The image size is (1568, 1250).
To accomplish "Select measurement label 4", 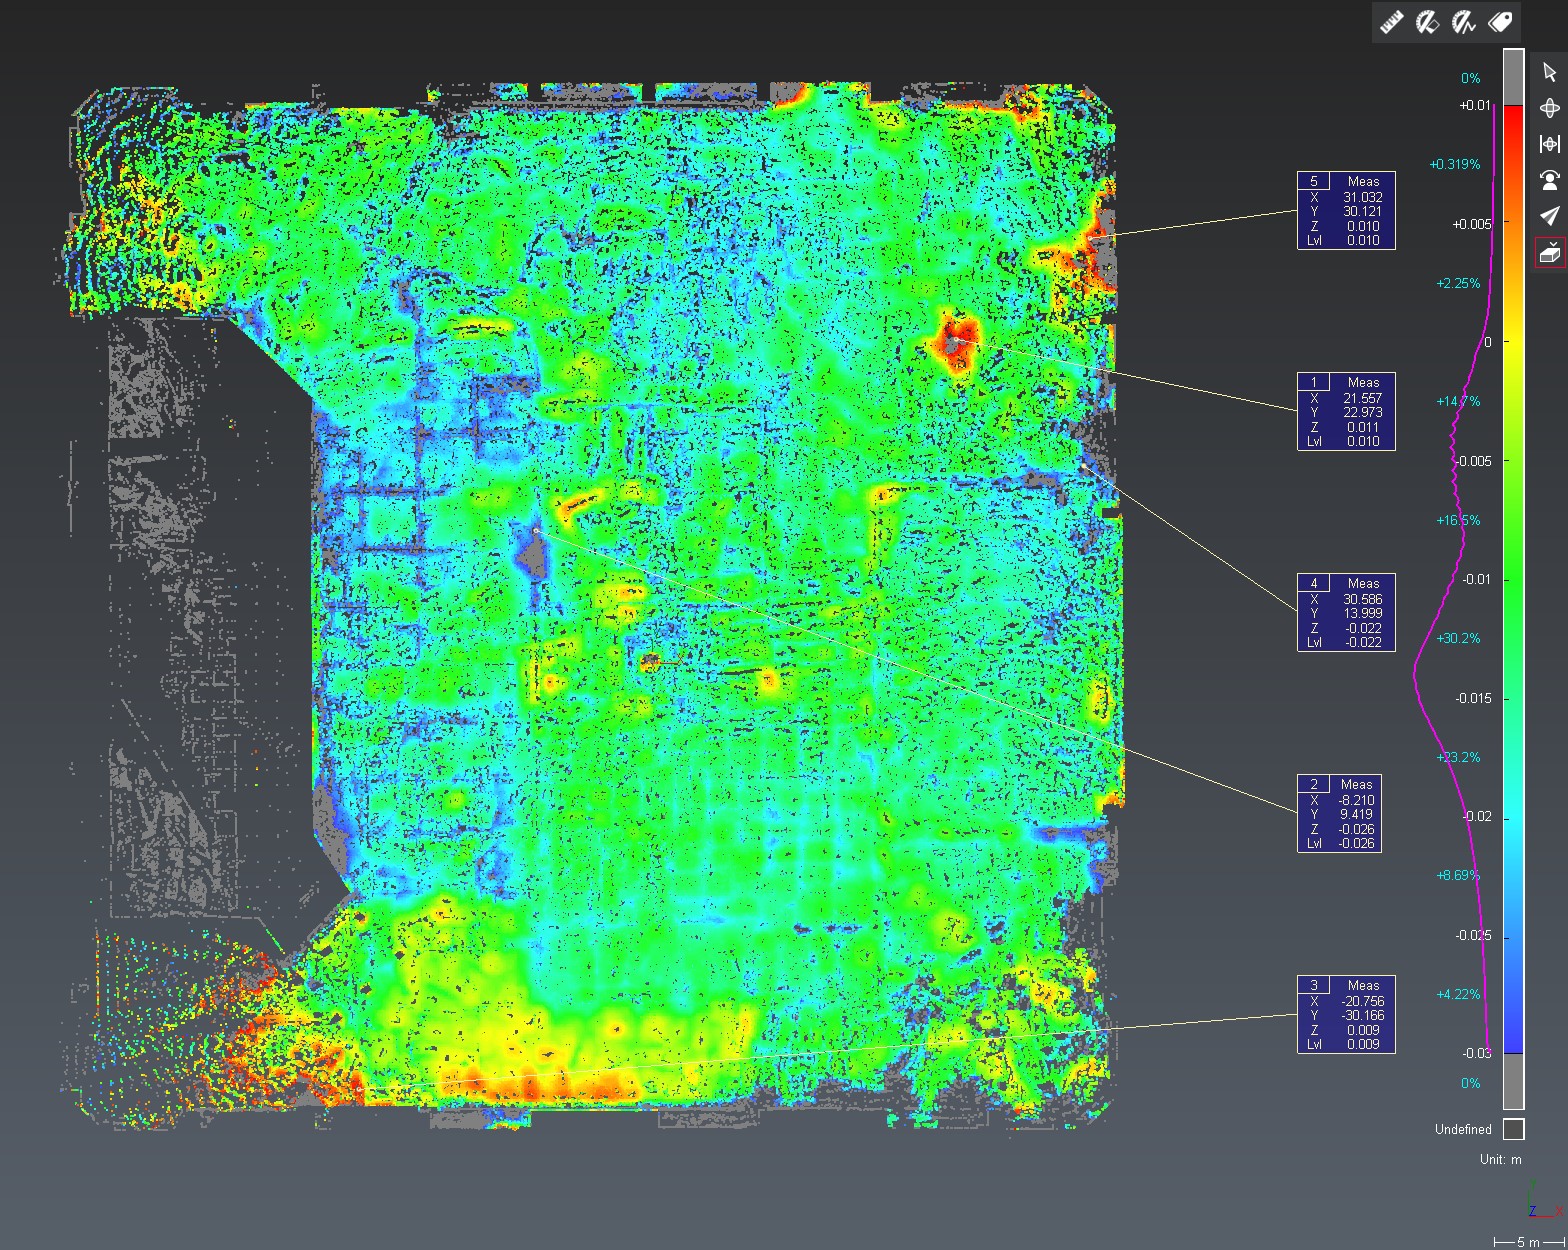I will click(x=1346, y=613).
